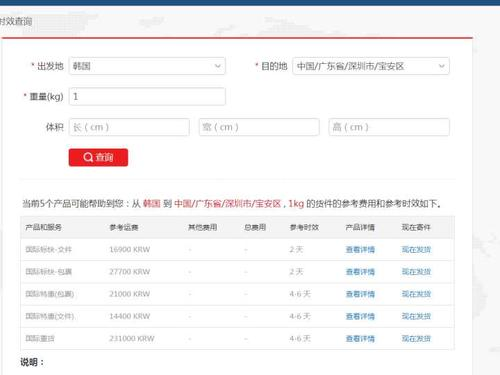Image resolution: width=500 pixels, height=375 pixels.
Task: Ship now with the 16900 KRW product
Action: (416, 250)
